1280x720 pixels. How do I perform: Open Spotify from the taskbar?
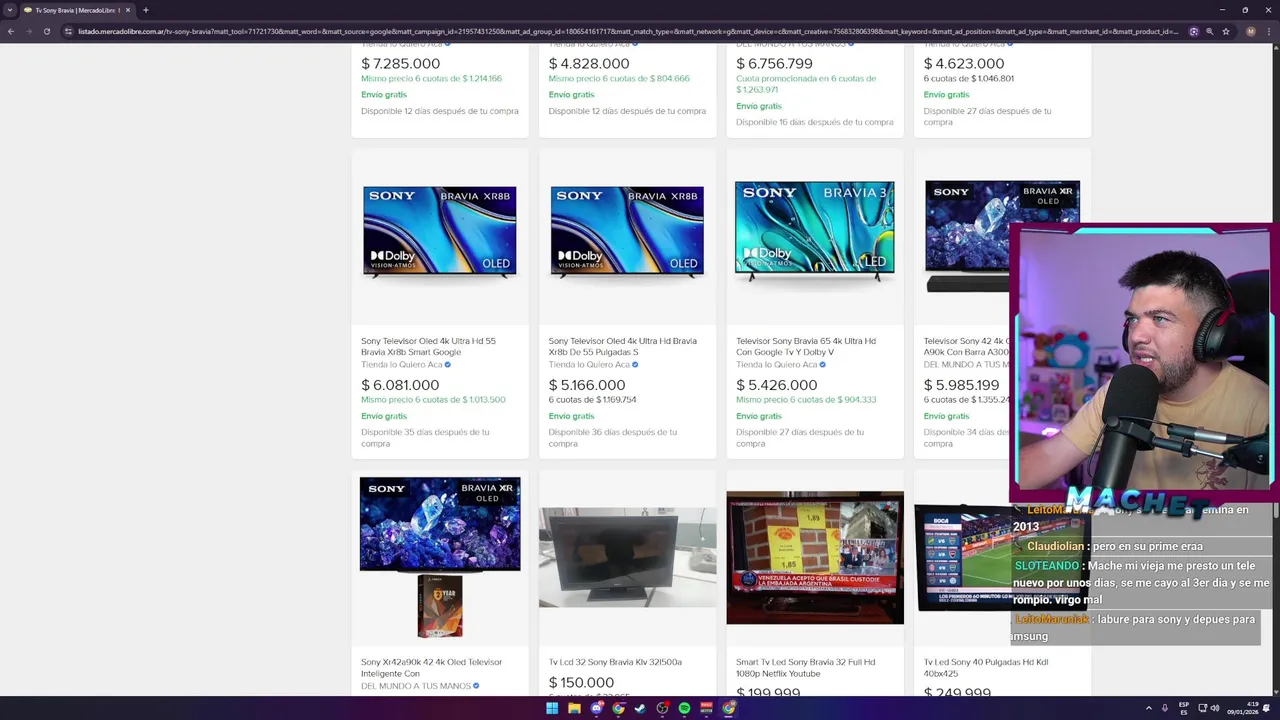684,708
